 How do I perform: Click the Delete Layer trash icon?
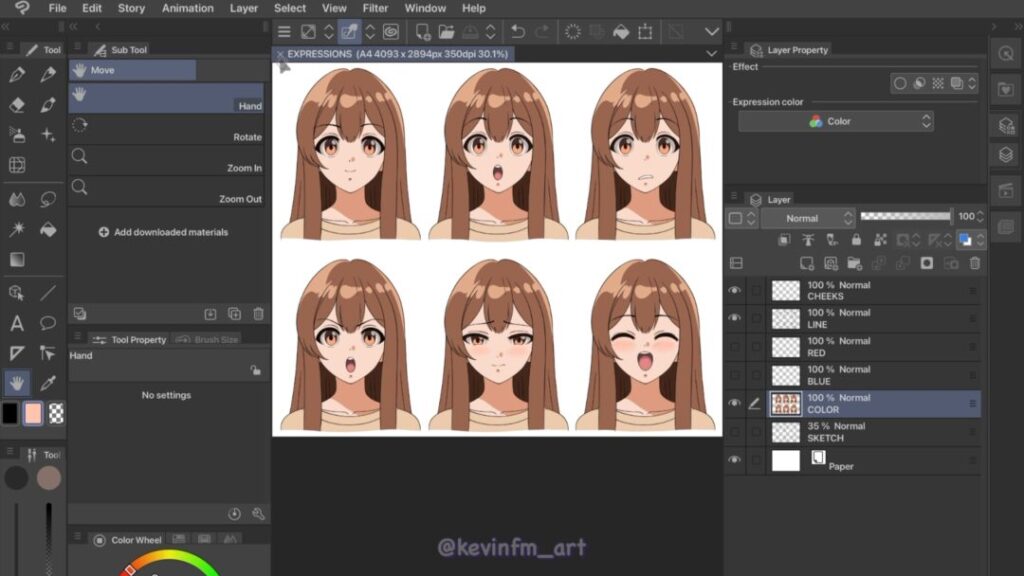[975, 263]
